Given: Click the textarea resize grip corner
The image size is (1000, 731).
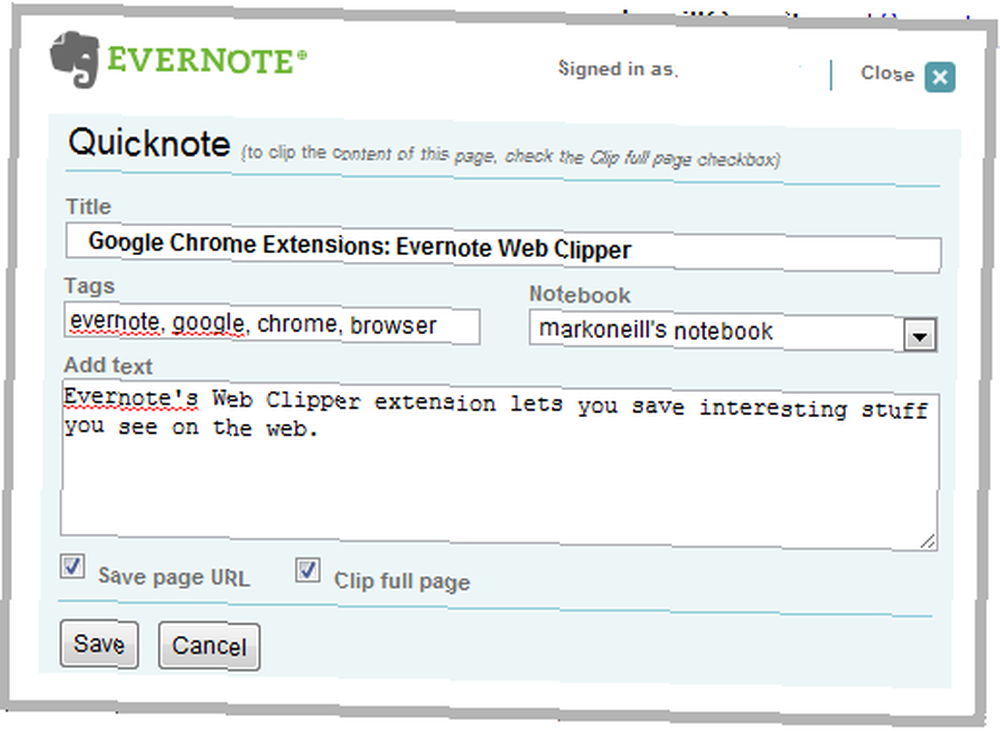Looking at the screenshot, I should tap(928, 541).
